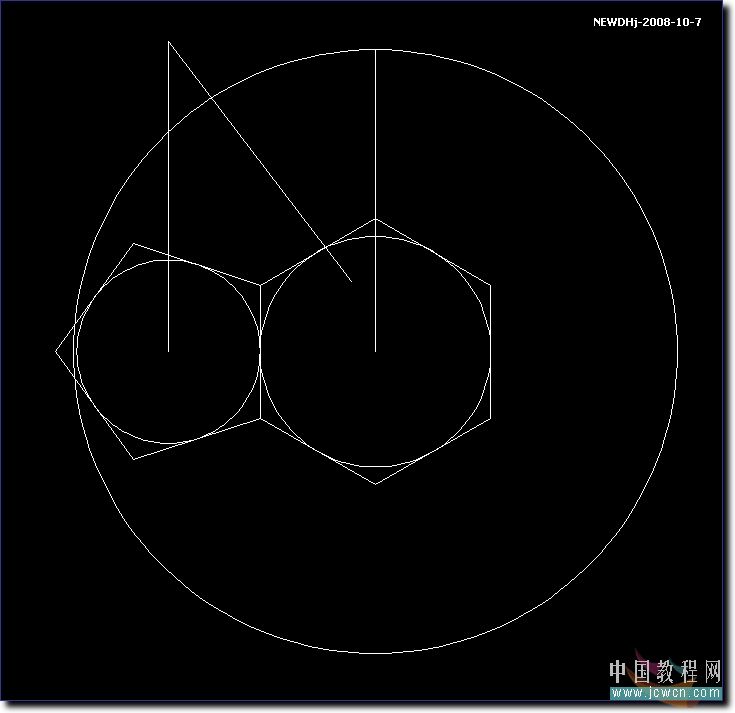Select the top vertex of the hexagon
Viewport: 735px width, 713px height.
pyautogui.click(x=376, y=219)
